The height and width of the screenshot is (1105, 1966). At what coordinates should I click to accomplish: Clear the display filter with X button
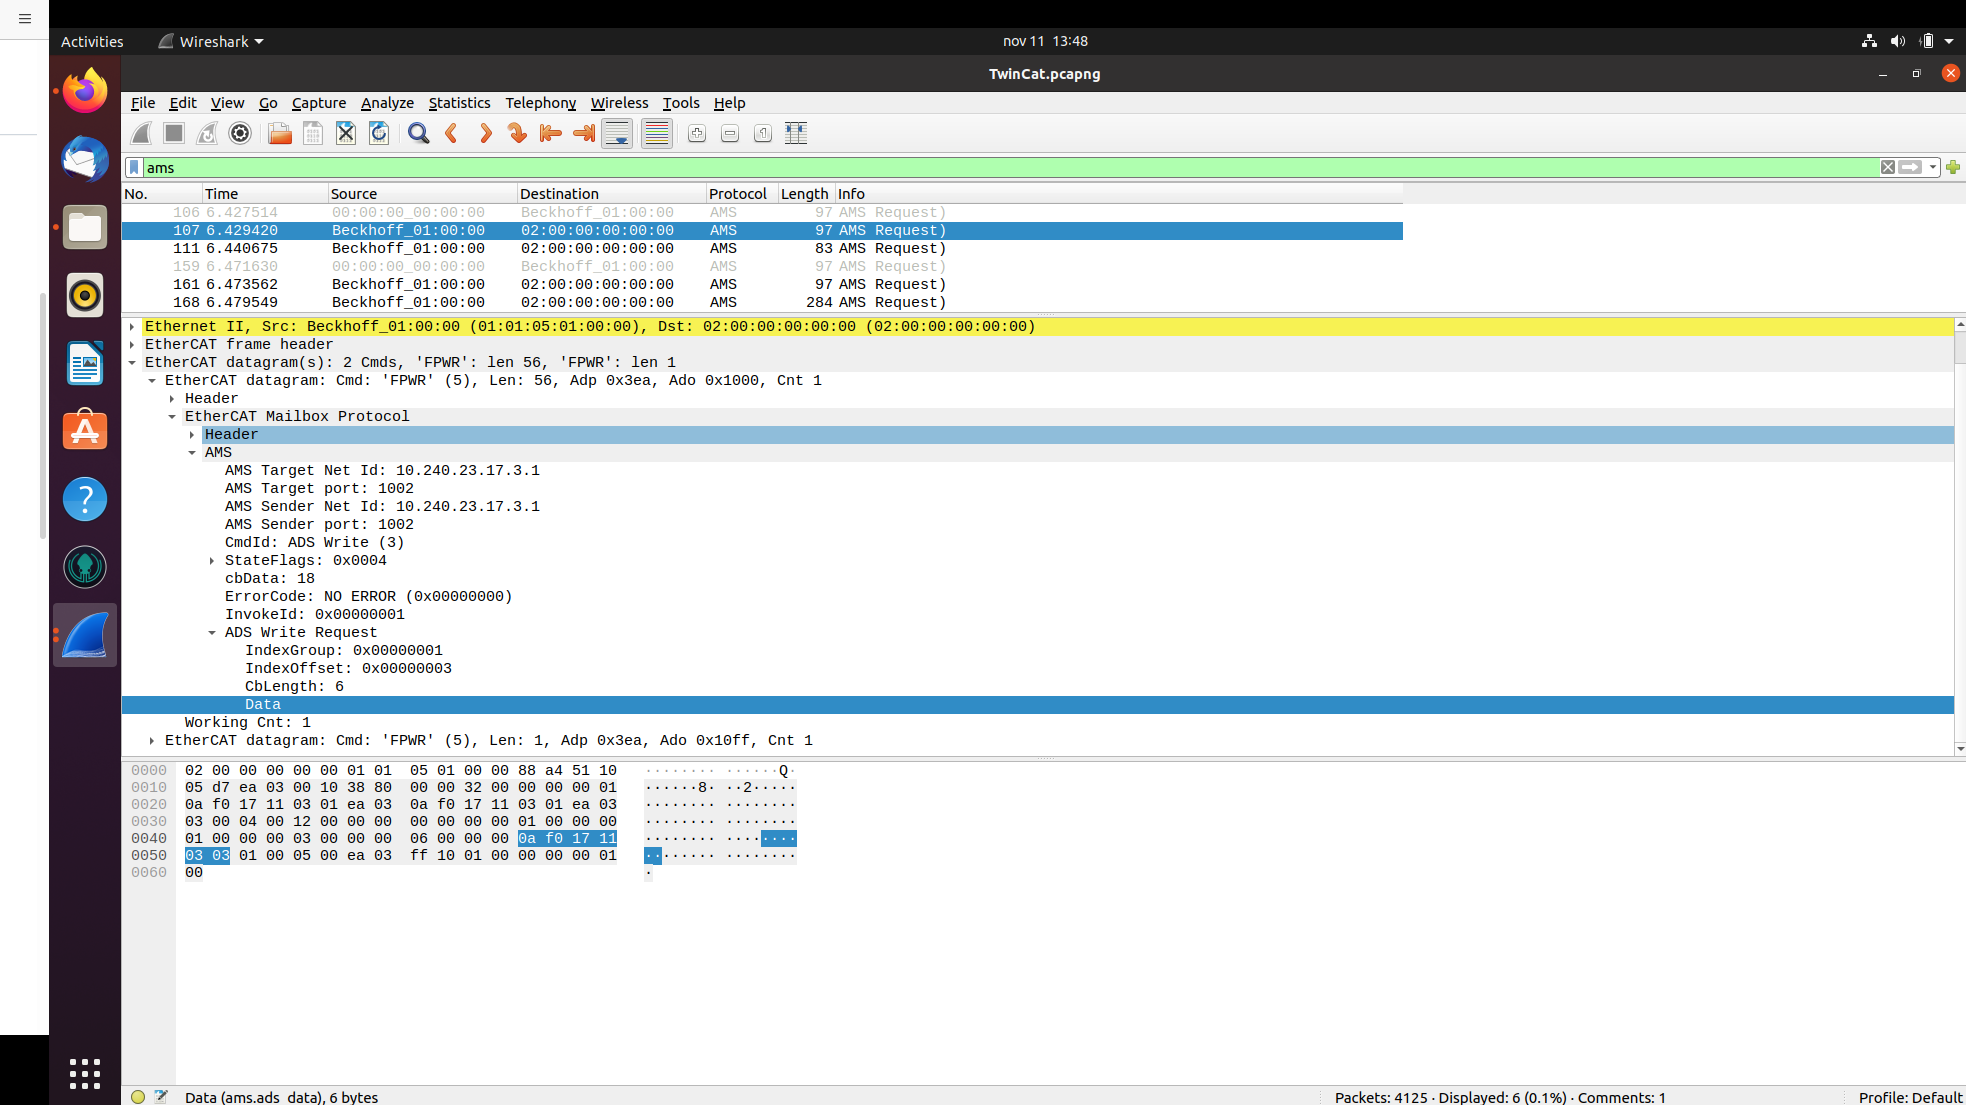click(x=1887, y=167)
